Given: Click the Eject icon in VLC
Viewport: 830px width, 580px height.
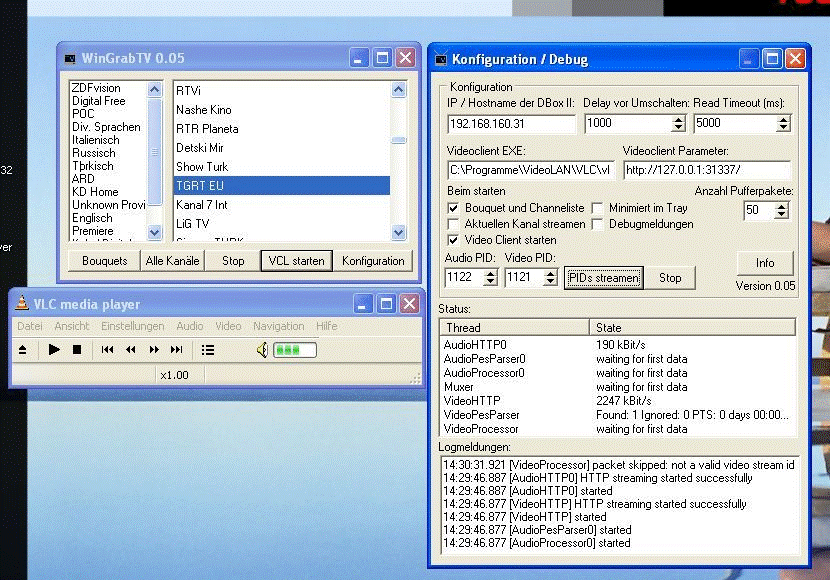Looking at the screenshot, I should (x=24, y=350).
